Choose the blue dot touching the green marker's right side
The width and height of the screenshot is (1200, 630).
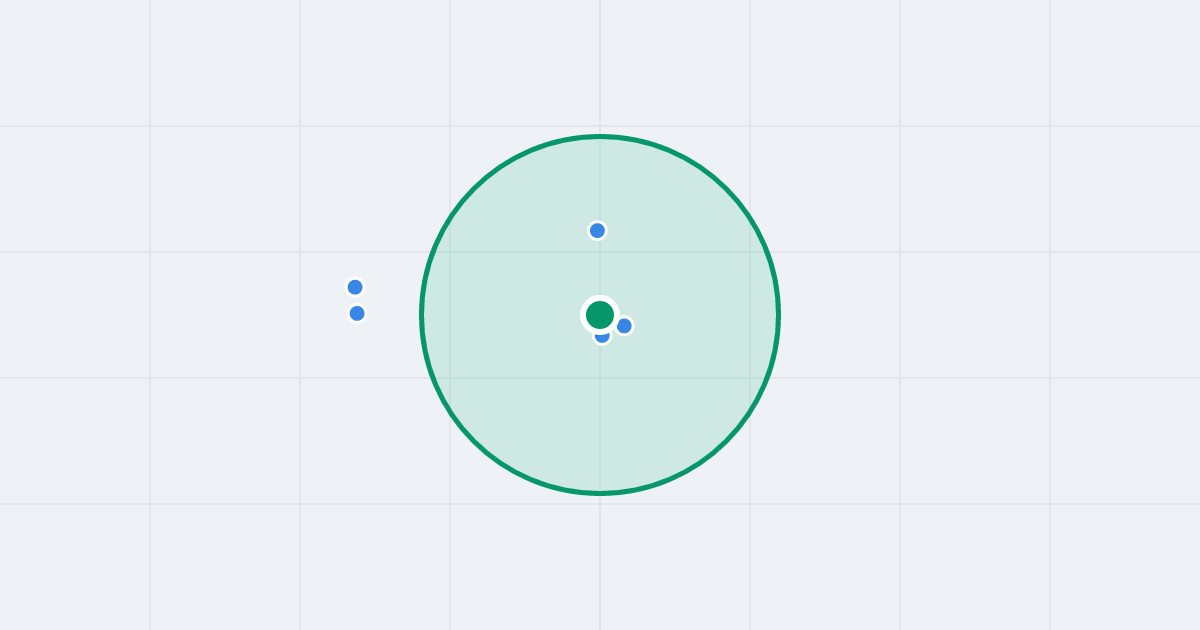(x=624, y=326)
